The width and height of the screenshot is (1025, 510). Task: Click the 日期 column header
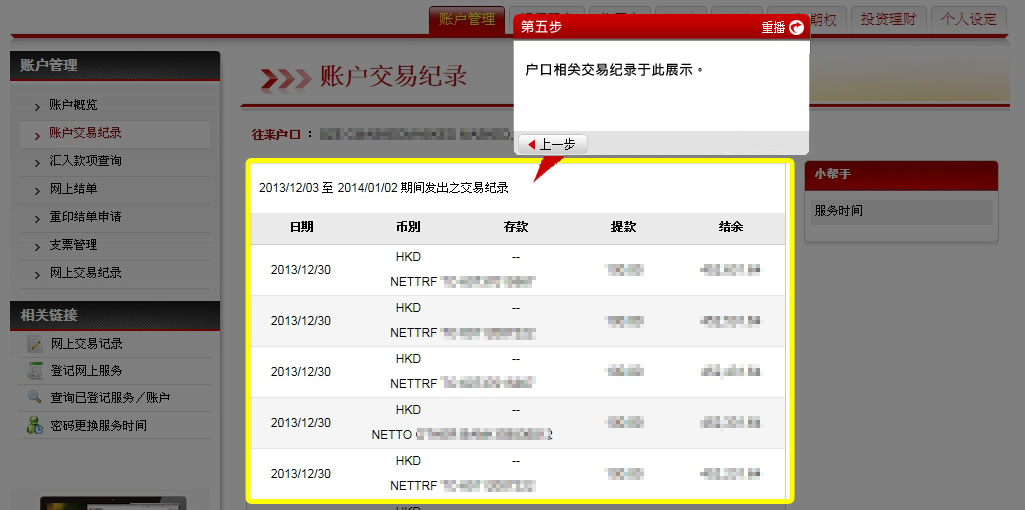tap(301, 228)
